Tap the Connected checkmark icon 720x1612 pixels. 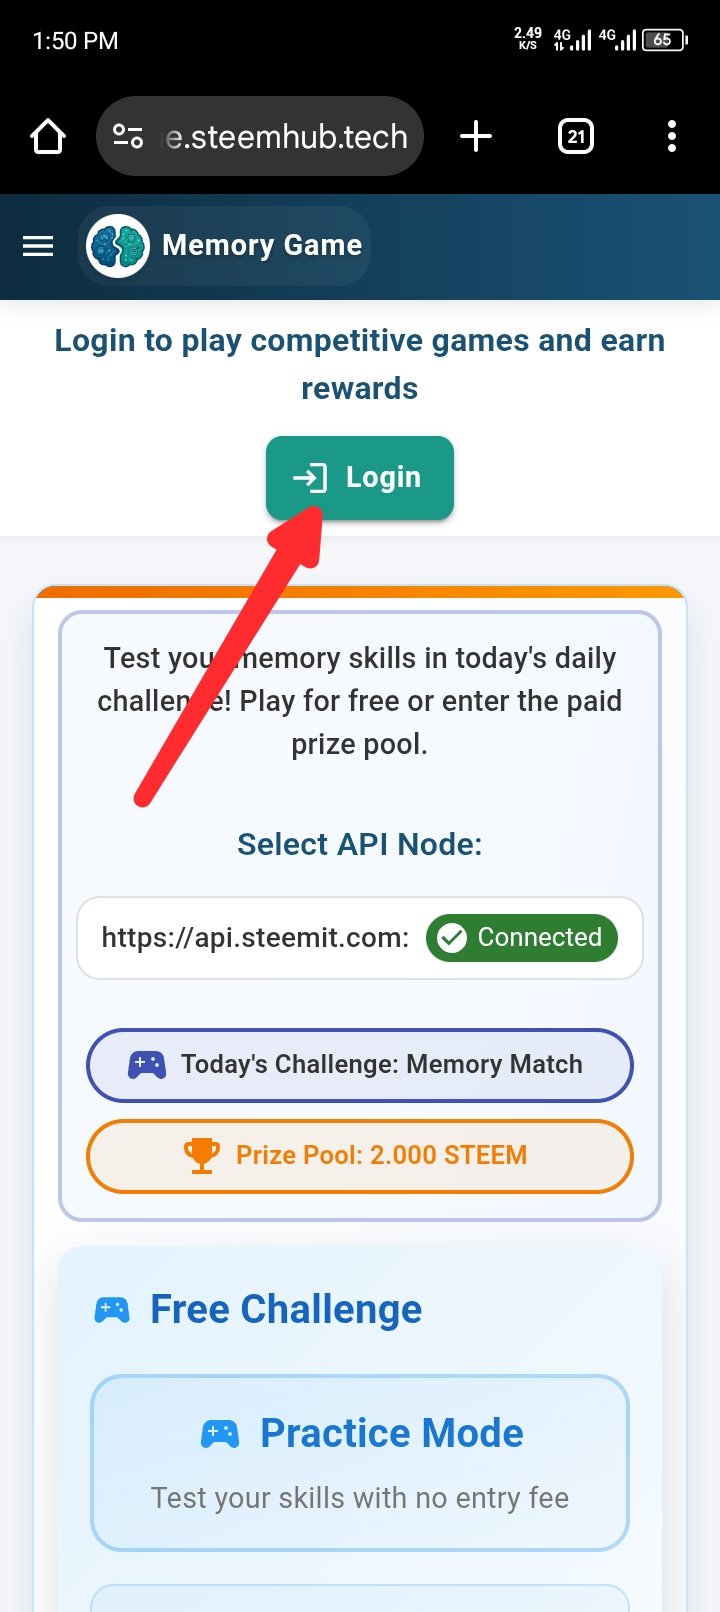[452, 938]
